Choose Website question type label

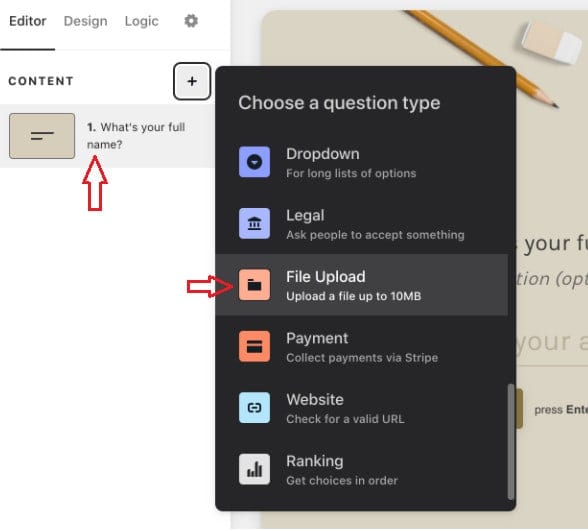(x=315, y=400)
